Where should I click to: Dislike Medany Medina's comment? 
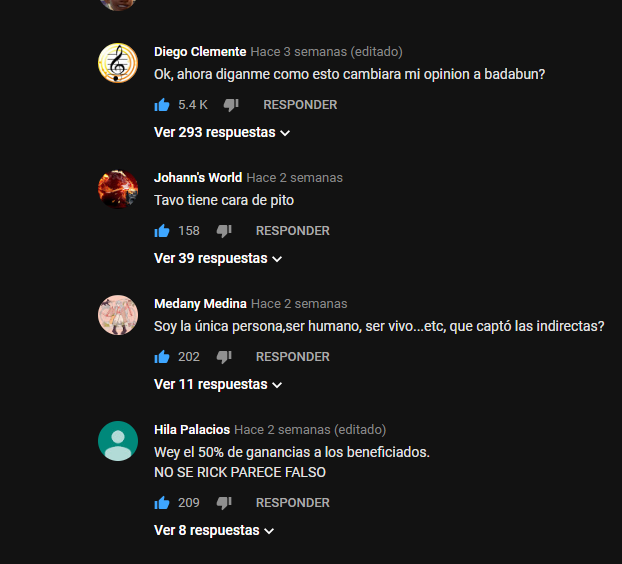point(224,357)
